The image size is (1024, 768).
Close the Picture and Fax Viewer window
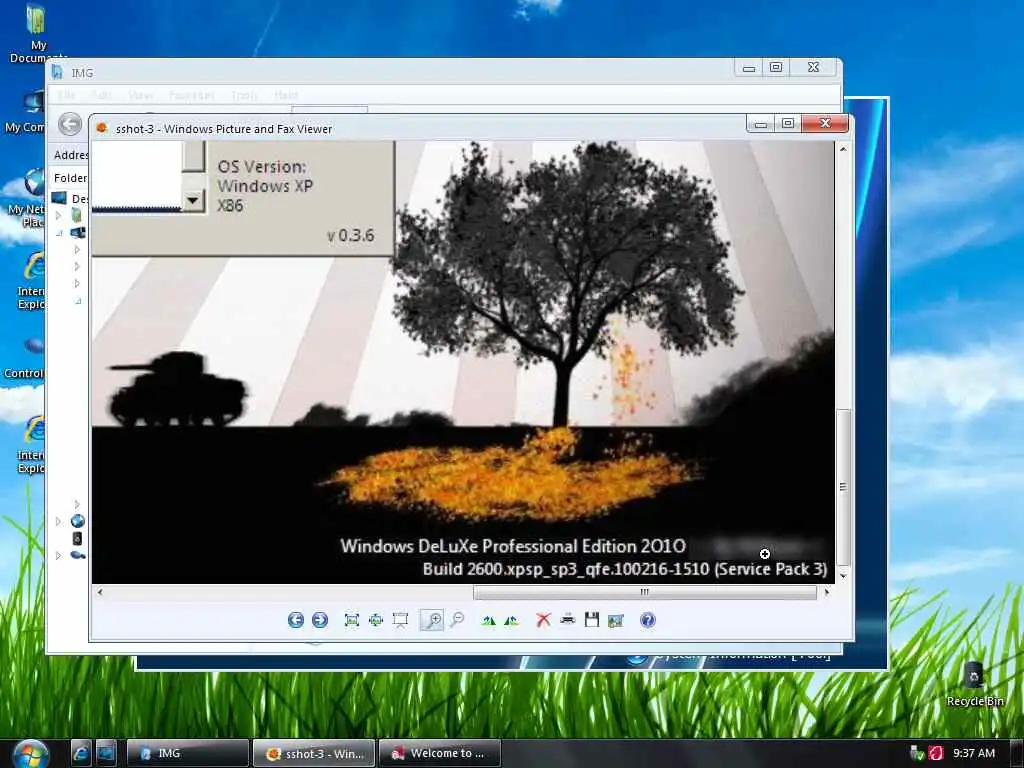pyautogui.click(x=825, y=123)
